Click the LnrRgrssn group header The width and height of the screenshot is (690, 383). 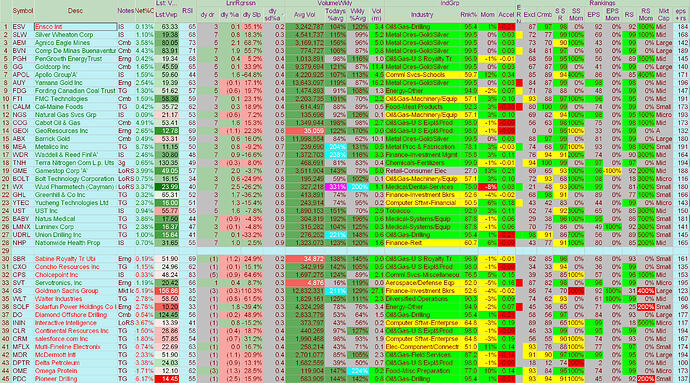click(x=241, y=3)
